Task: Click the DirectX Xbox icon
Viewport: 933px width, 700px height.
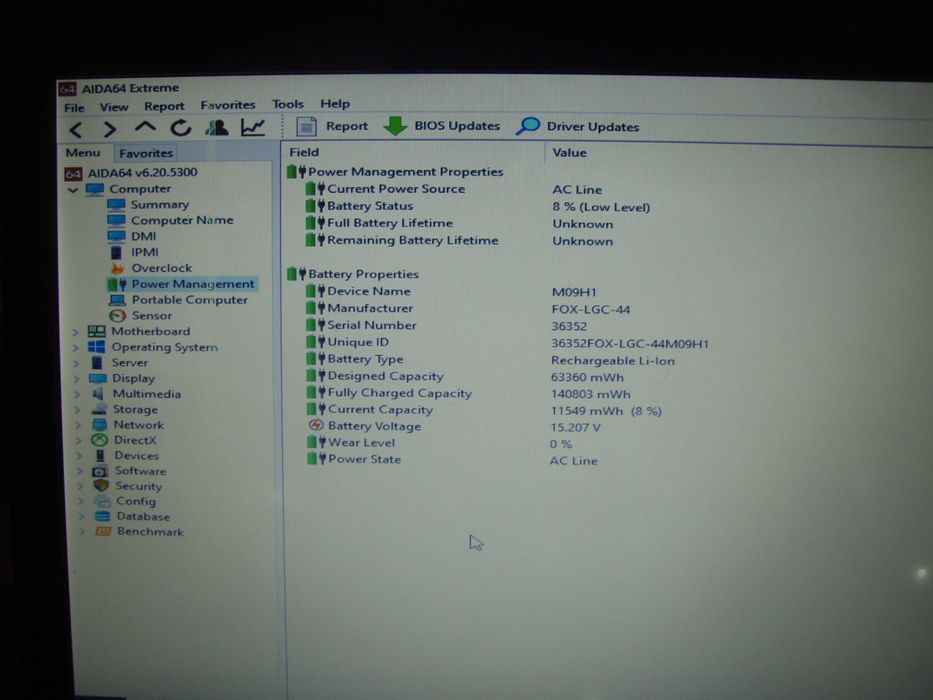Action: pyautogui.click(x=99, y=440)
